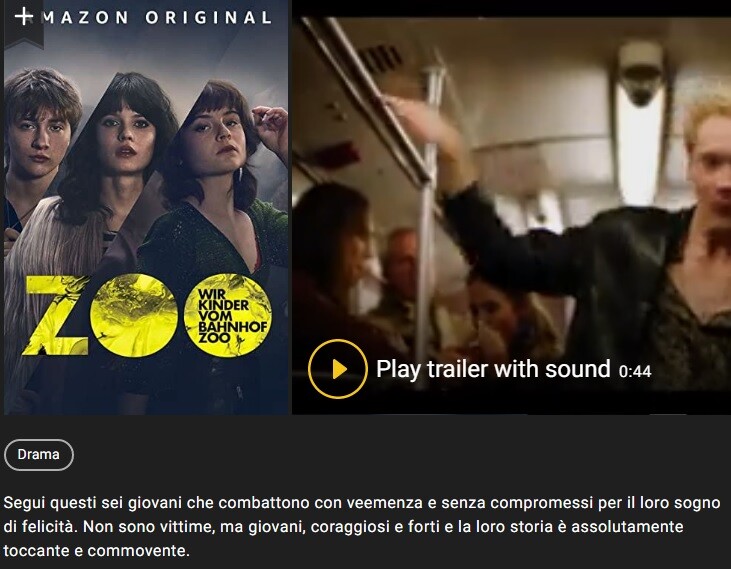This screenshot has width=731, height=569.
Task: Add title to watchlist with plus icon
Action: (x=23, y=17)
